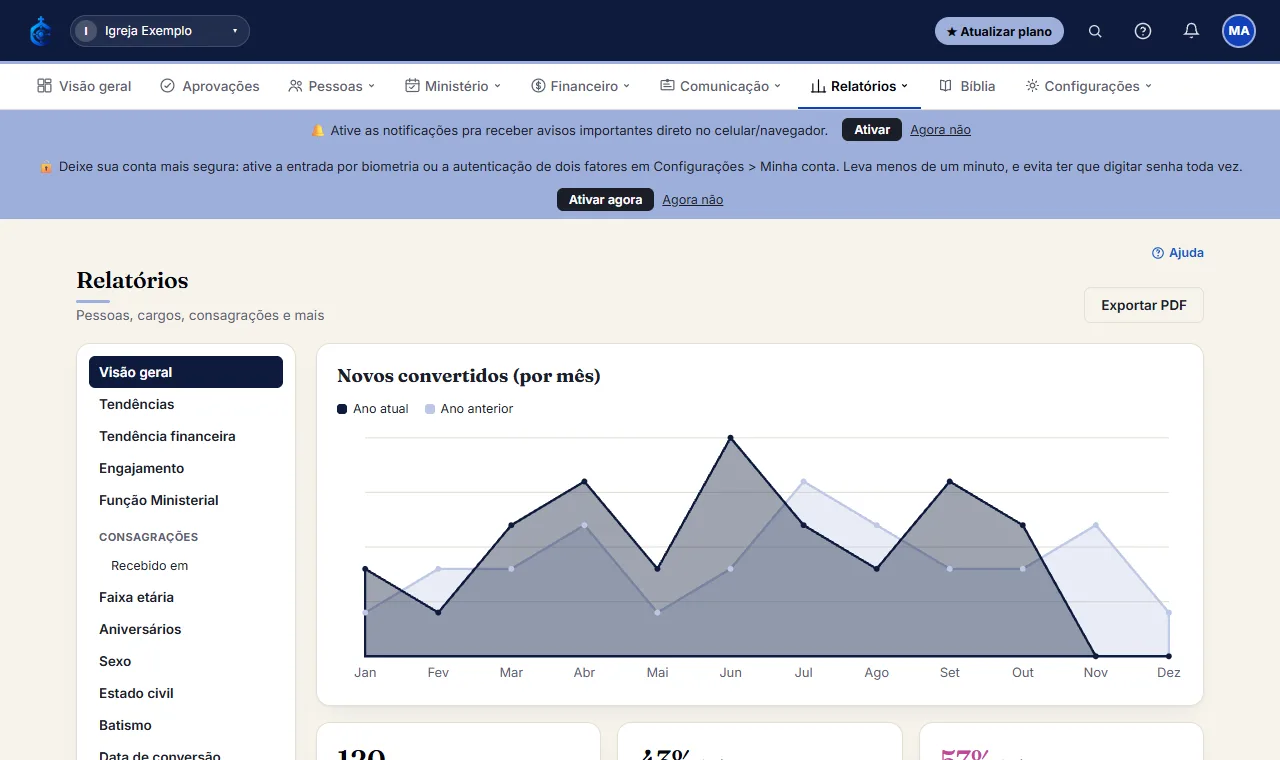Expand the Financeiro menu chevron
Viewport: 1280px width, 760px height.
pyautogui.click(x=627, y=86)
